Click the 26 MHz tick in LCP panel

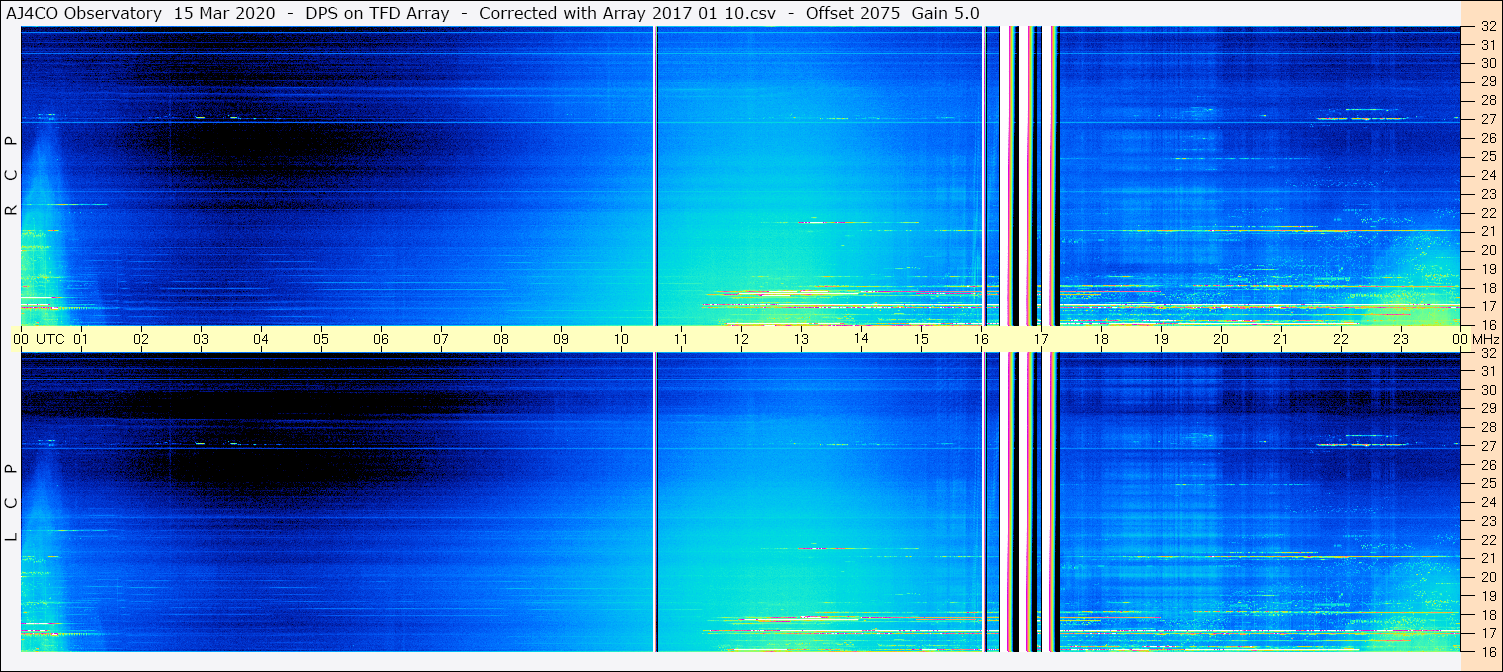[1487, 465]
